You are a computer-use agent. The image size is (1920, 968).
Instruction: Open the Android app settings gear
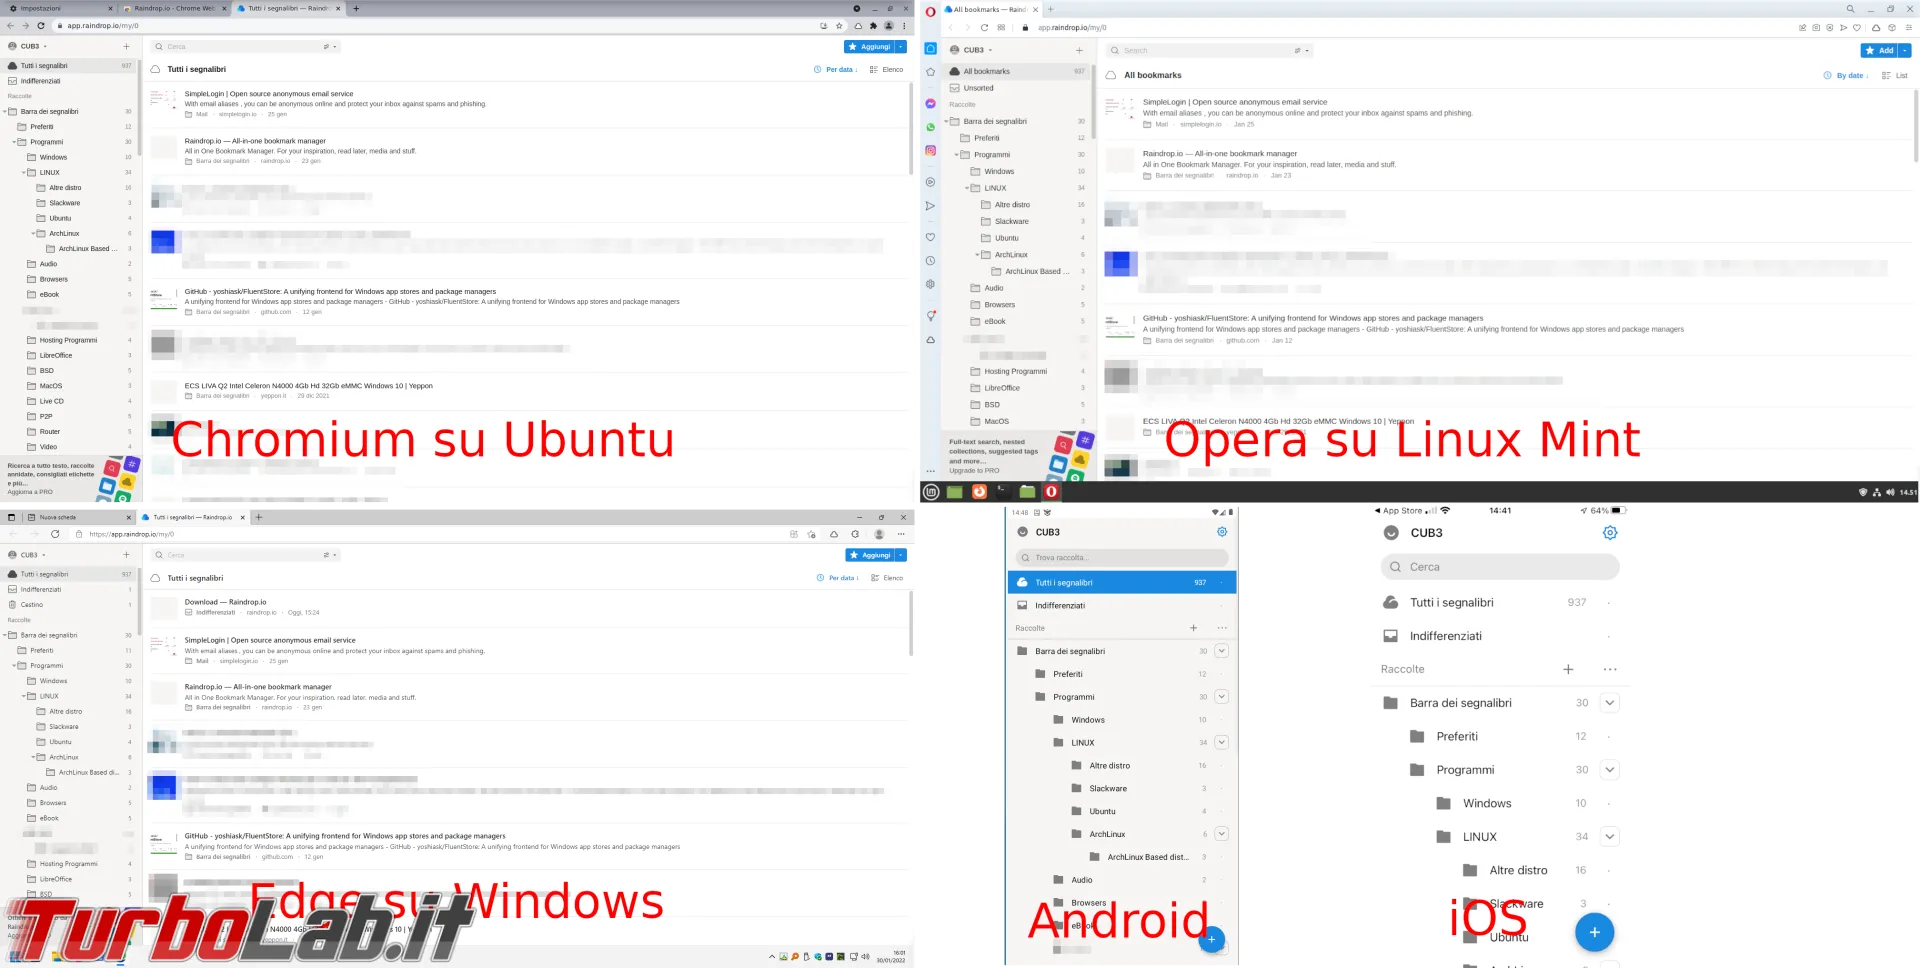(1221, 532)
